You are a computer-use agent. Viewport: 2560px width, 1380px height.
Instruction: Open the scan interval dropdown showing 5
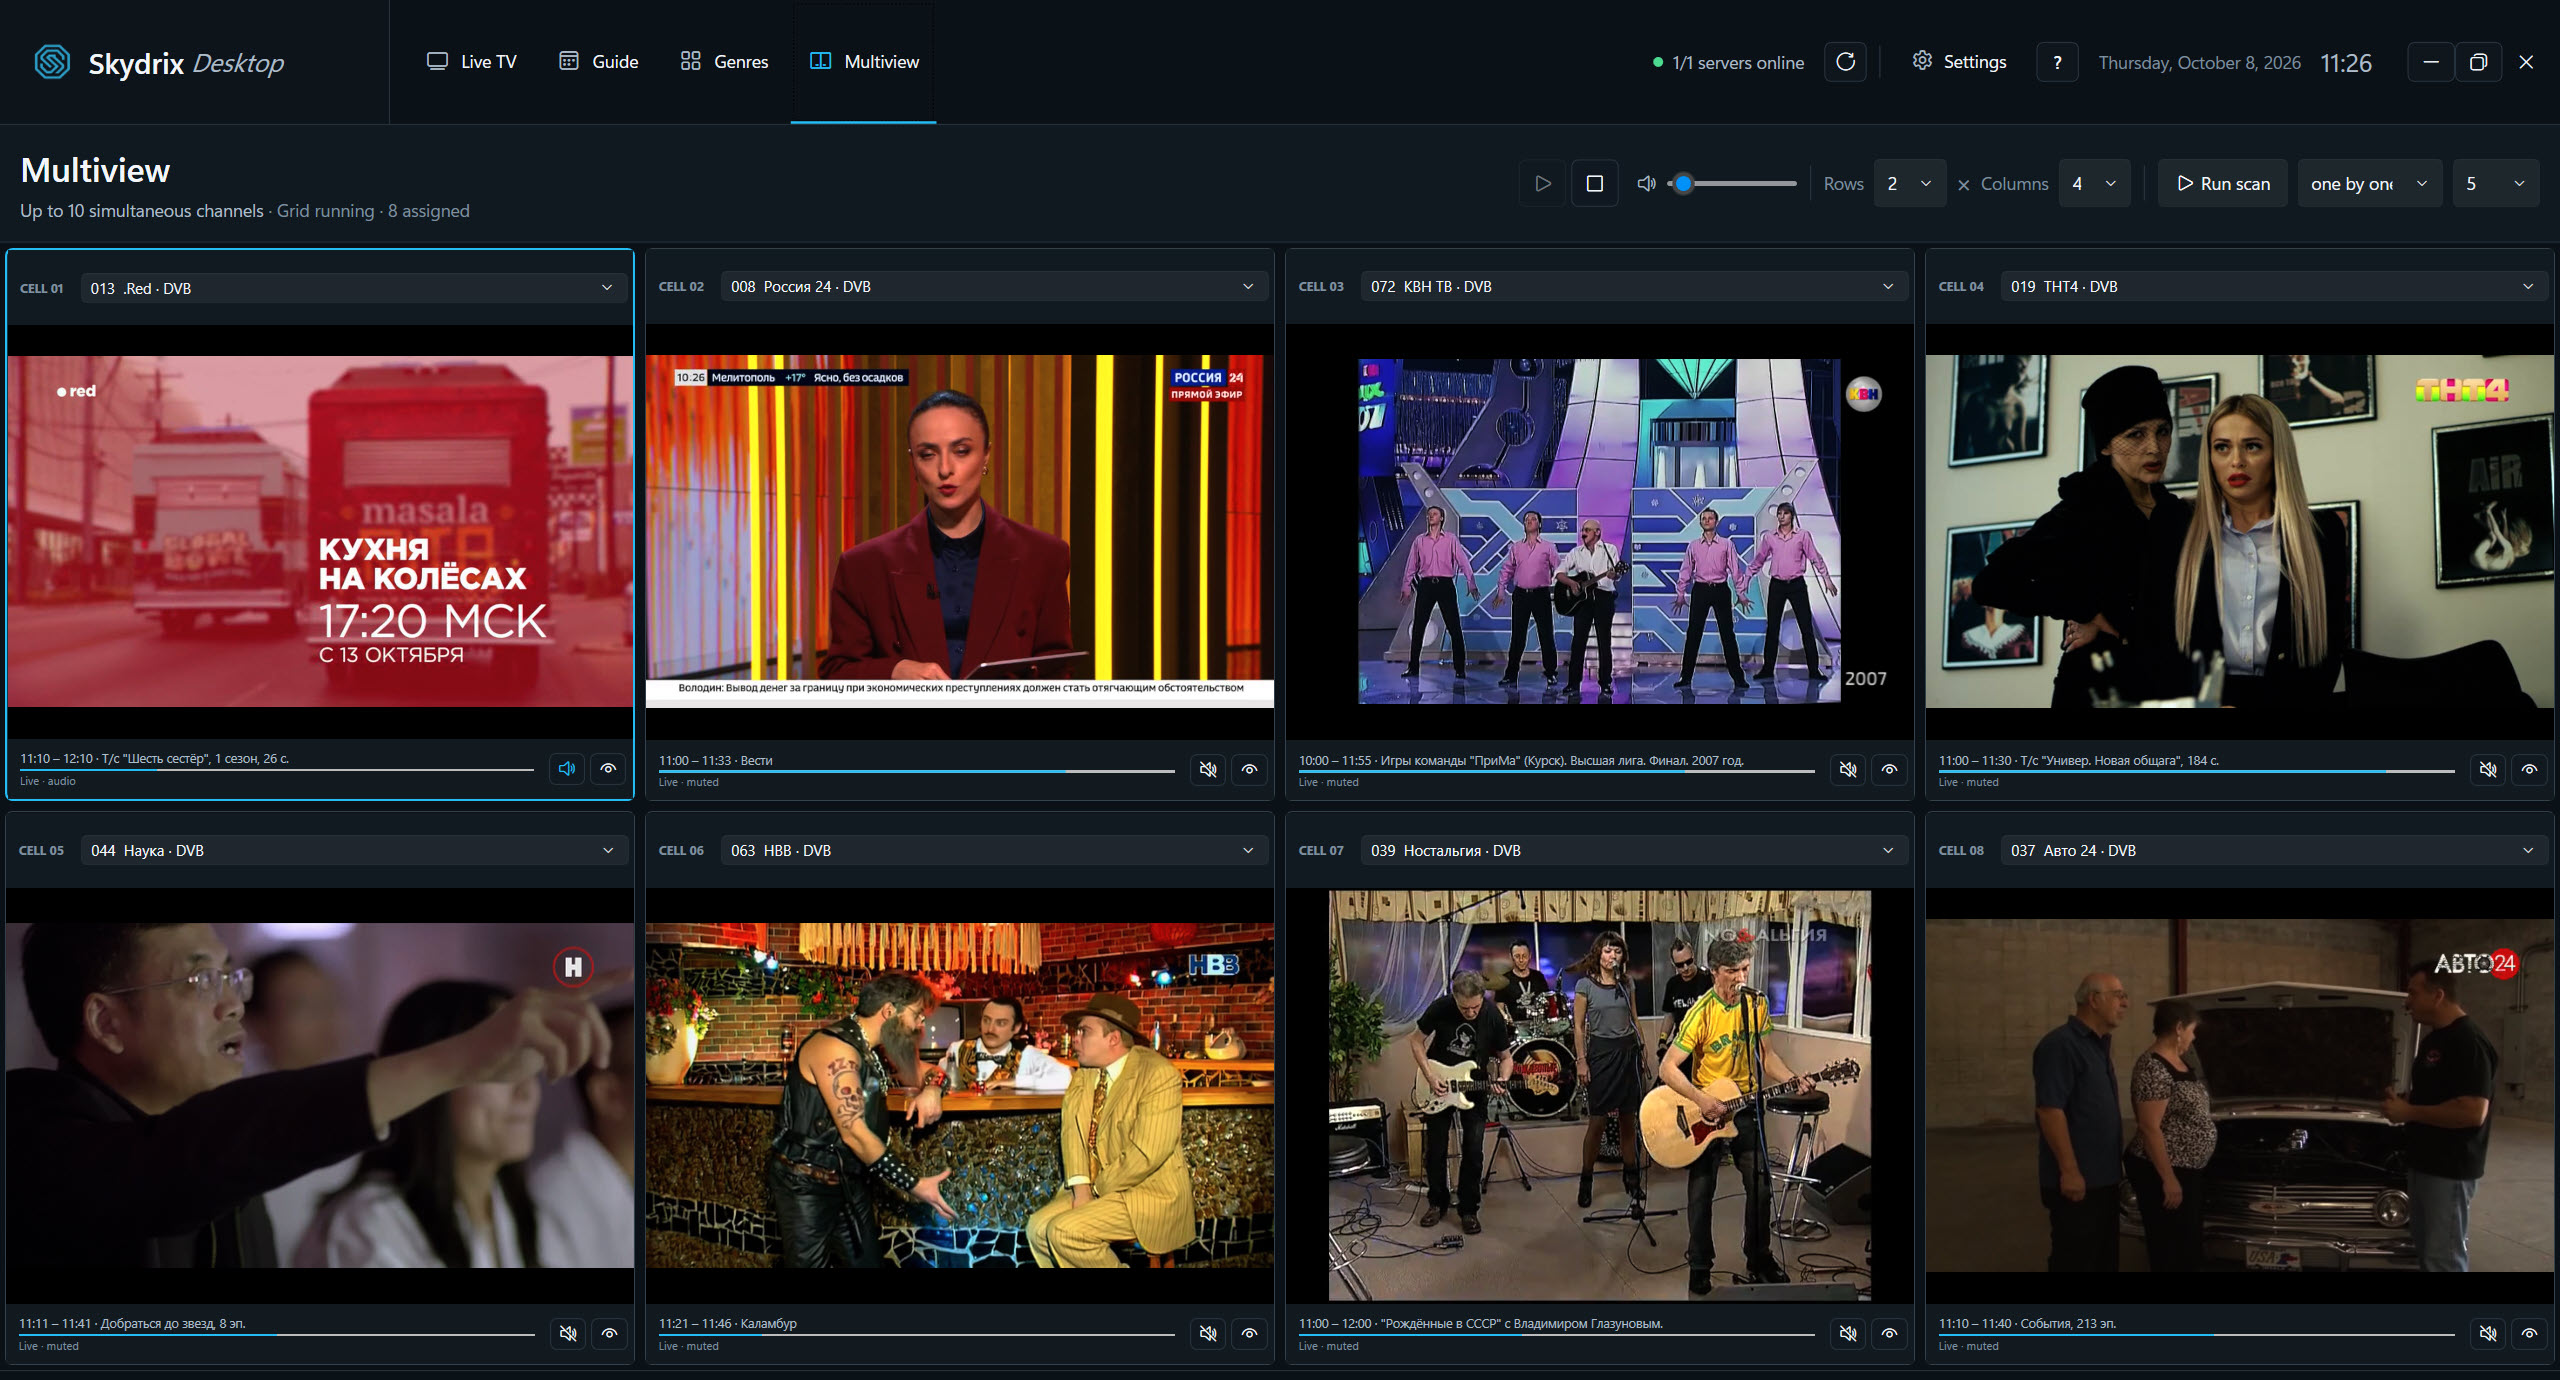click(x=2496, y=183)
